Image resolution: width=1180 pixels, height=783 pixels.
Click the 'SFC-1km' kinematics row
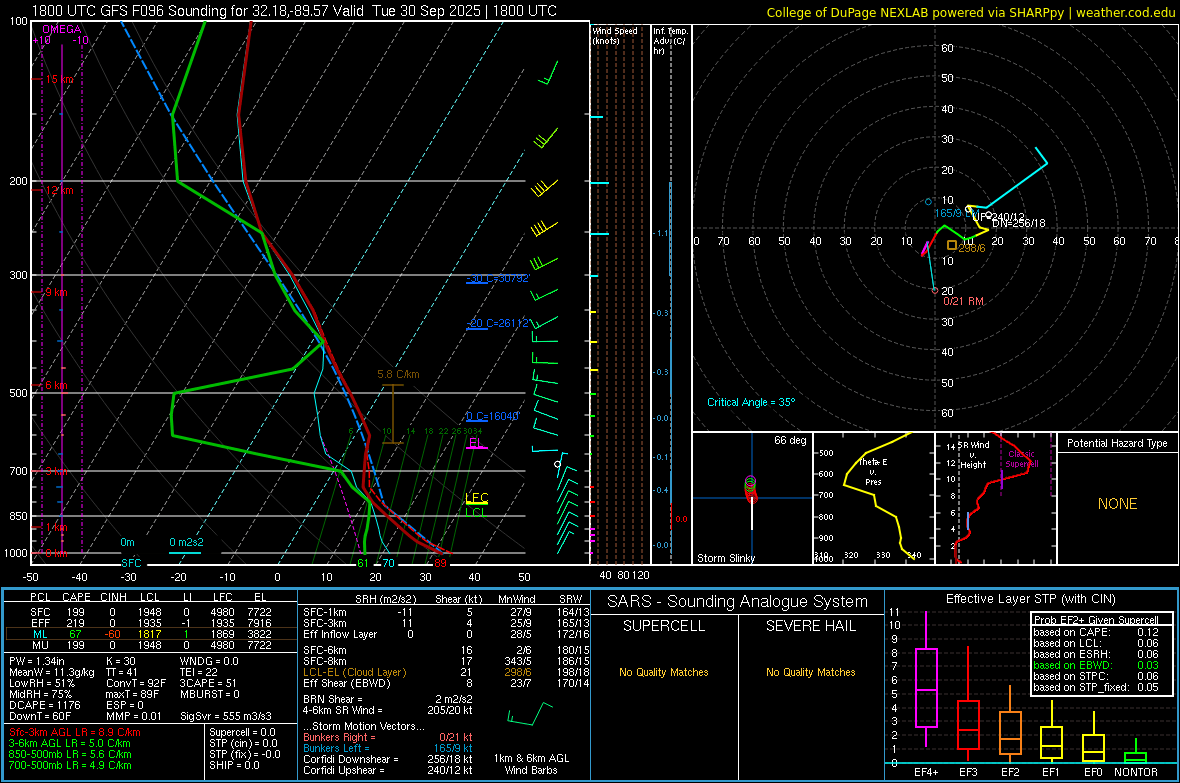(x=446, y=612)
